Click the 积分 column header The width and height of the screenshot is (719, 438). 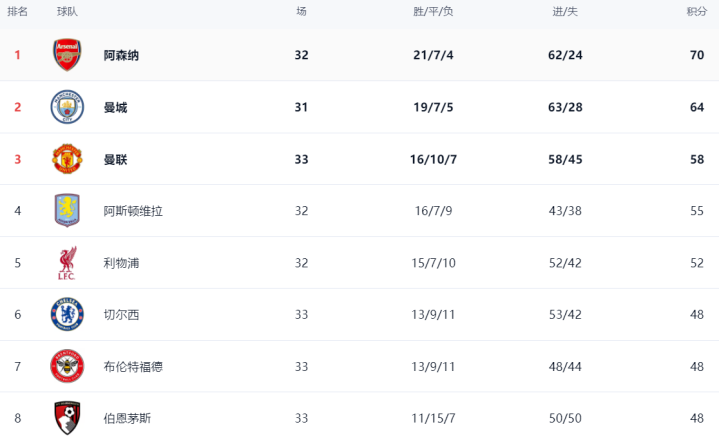696,11
